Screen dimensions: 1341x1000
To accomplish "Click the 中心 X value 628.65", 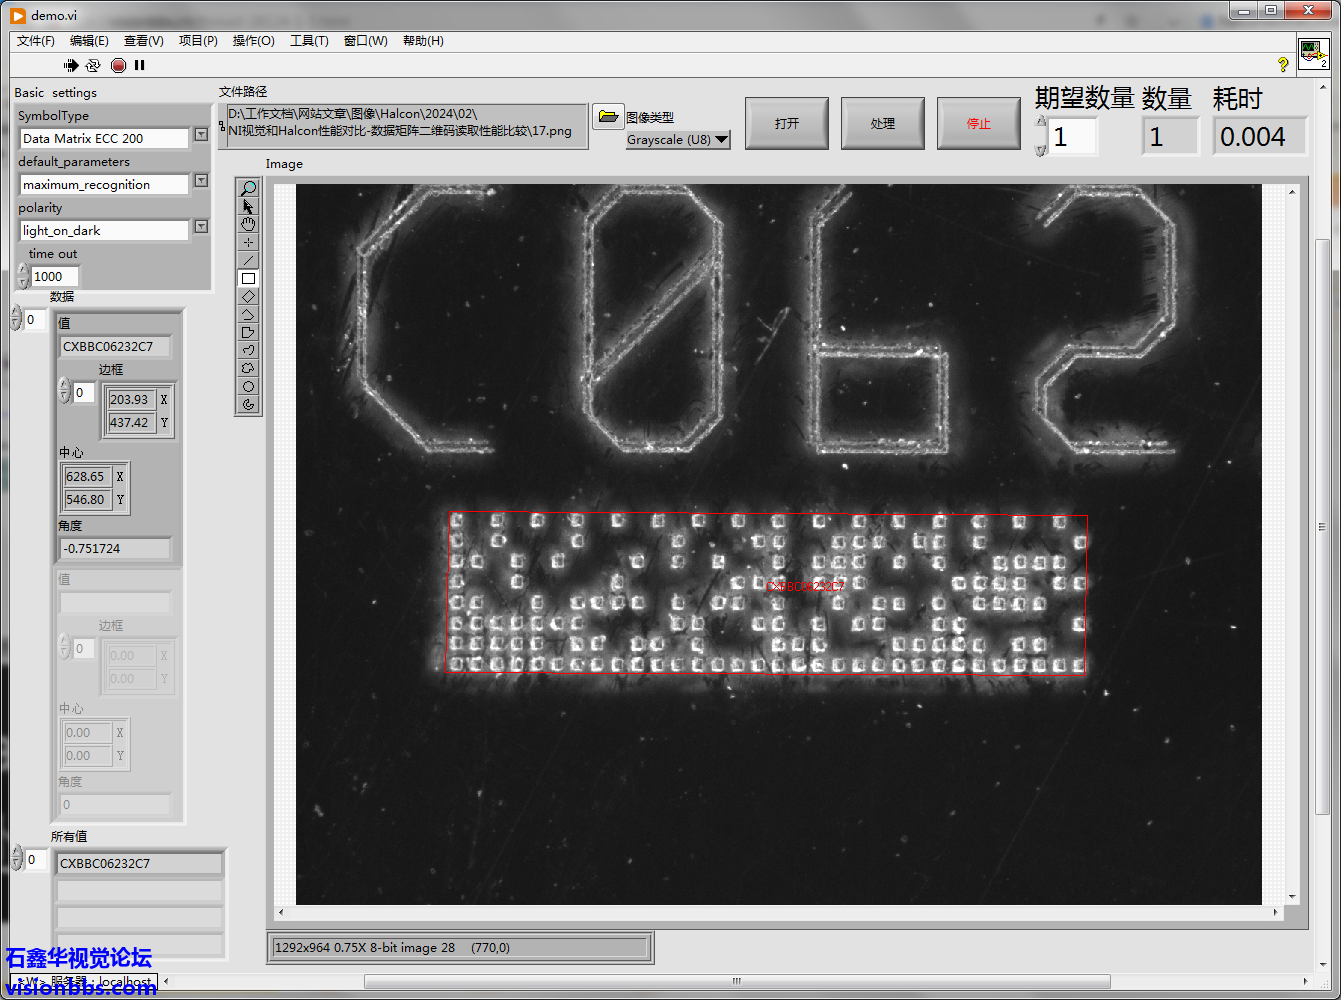I will 86,477.
